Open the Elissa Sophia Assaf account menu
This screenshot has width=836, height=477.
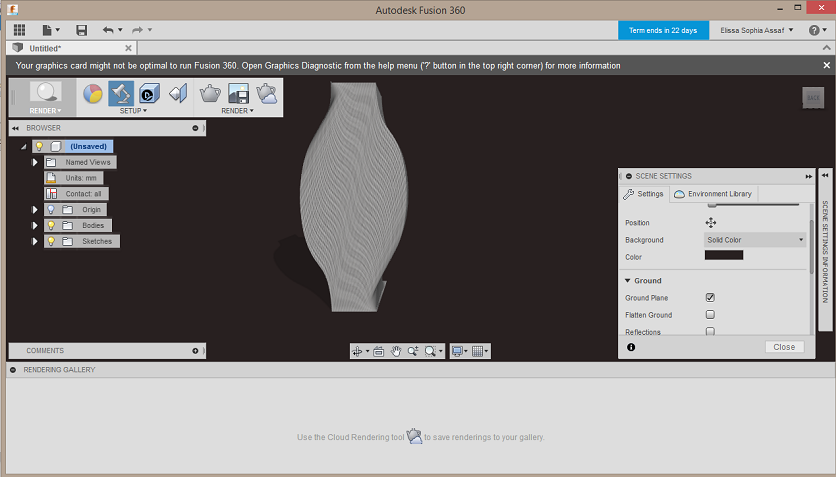tap(757, 30)
